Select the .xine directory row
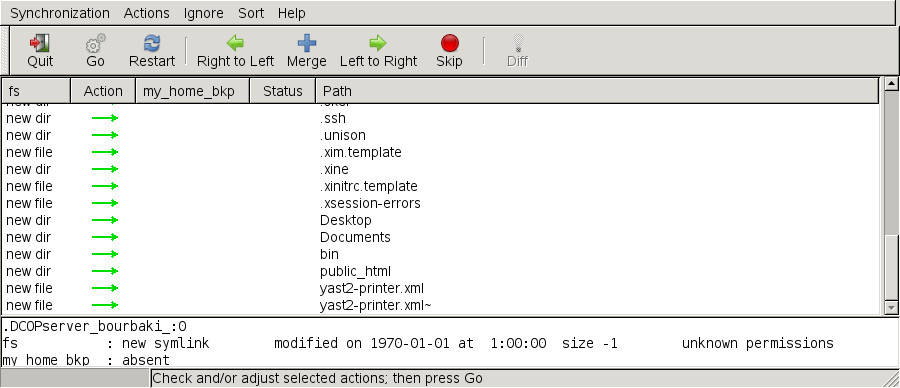Image resolution: width=900 pixels, height=388 pixels. (440, 169)
